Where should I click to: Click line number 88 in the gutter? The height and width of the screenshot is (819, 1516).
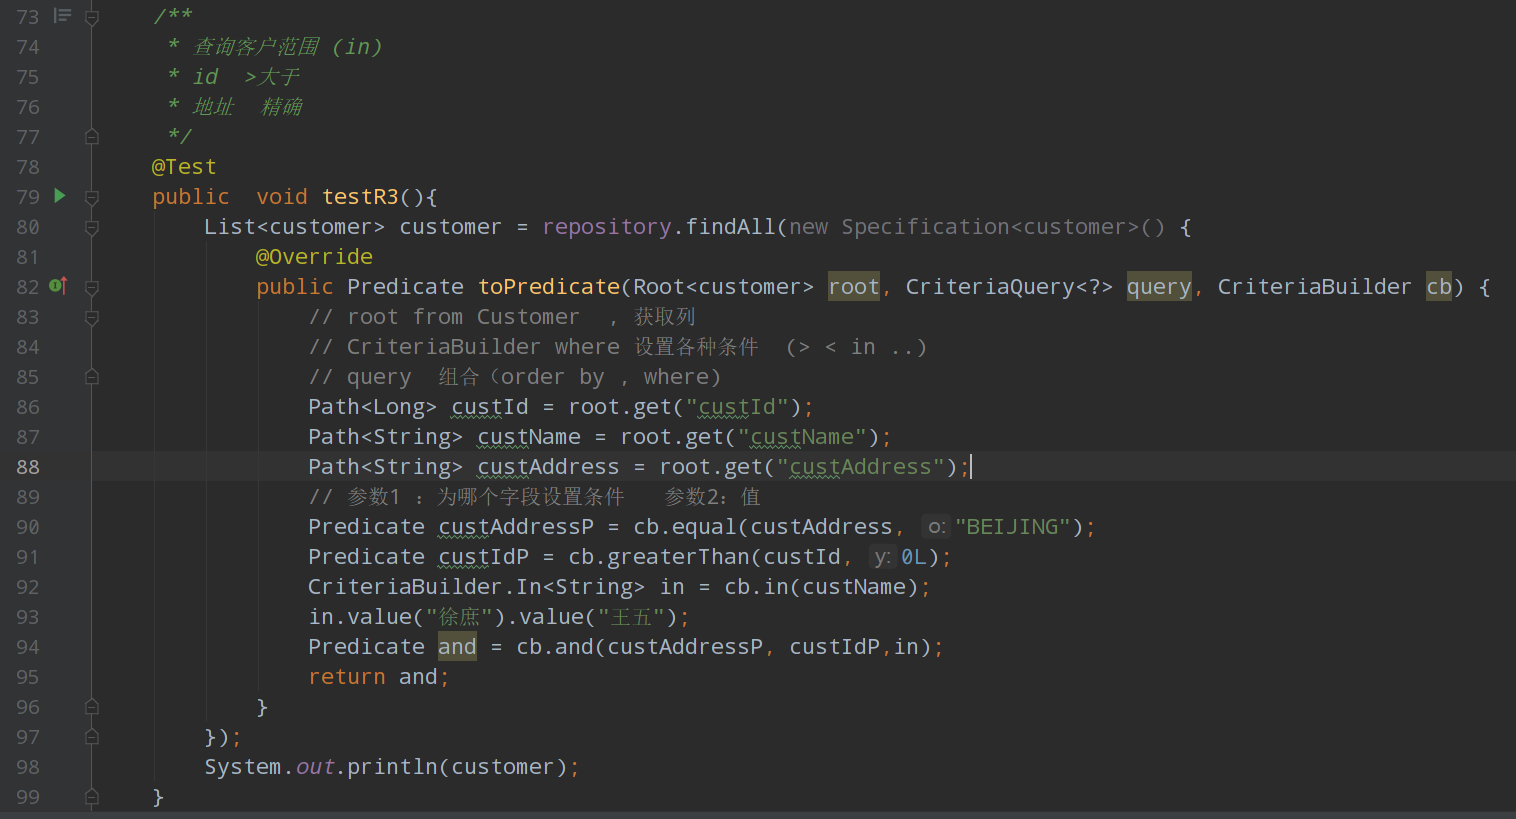pyautogui.click(x=28, y=467)
